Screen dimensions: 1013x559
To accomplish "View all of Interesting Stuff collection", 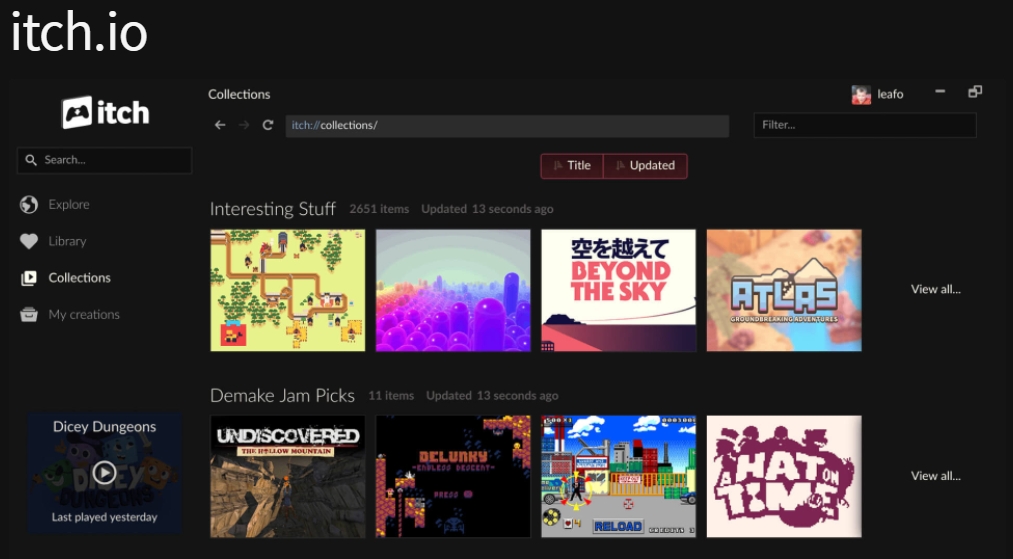I will coord(935,289).
